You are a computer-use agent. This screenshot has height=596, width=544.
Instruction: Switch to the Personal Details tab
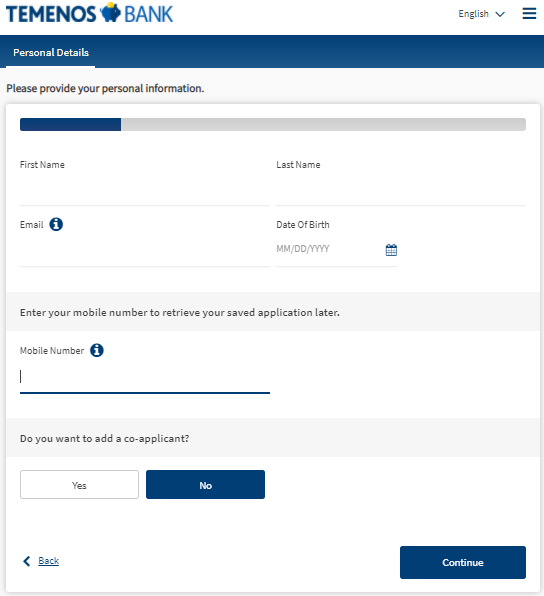click(51, 52)
